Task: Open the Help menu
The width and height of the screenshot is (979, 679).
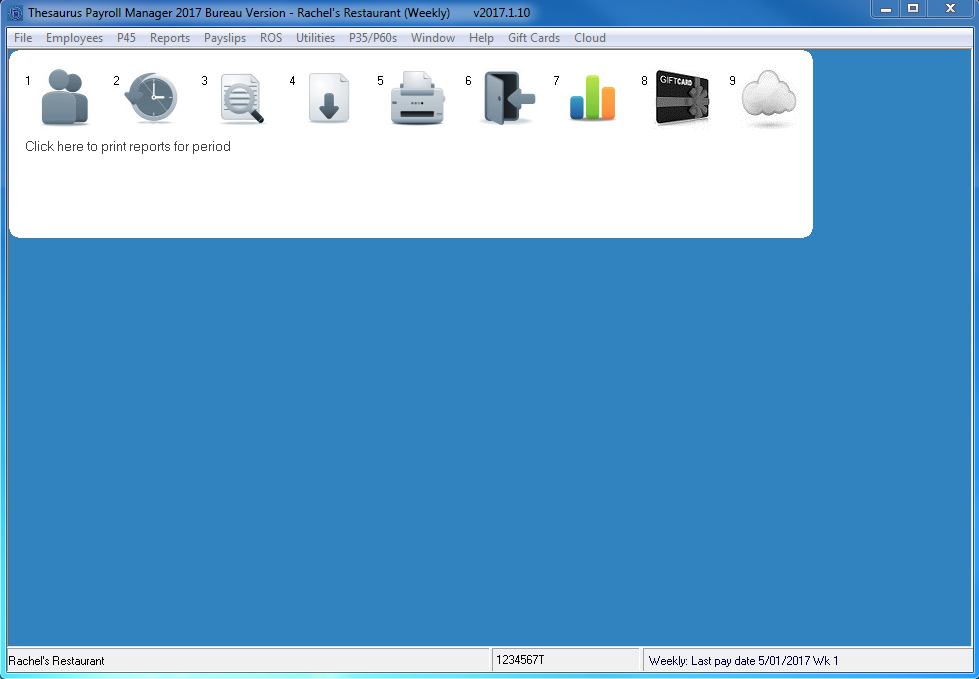Action: coord(481,38)
